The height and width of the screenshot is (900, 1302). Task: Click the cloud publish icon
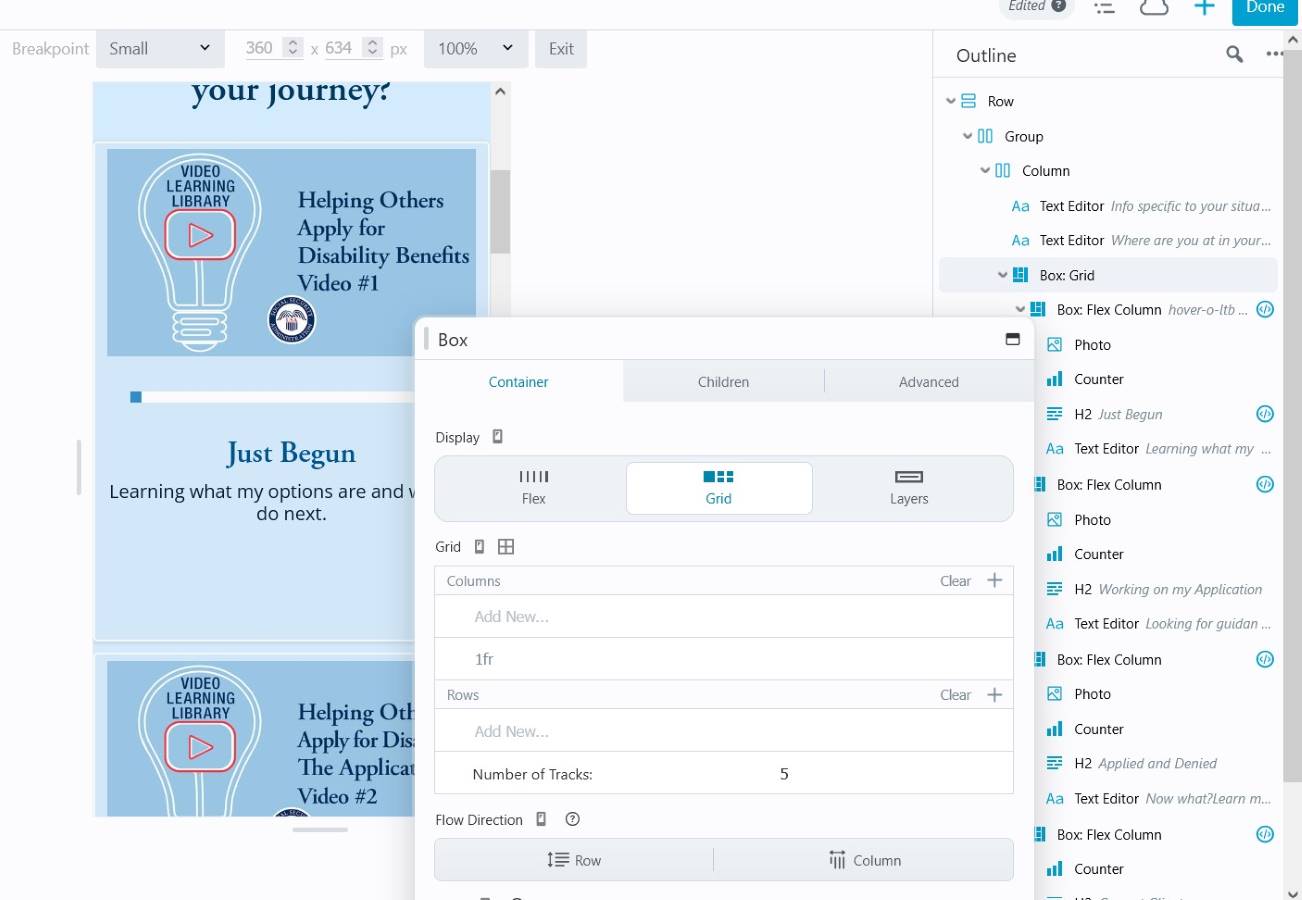pyautogui.click(x=1154, y=7)
